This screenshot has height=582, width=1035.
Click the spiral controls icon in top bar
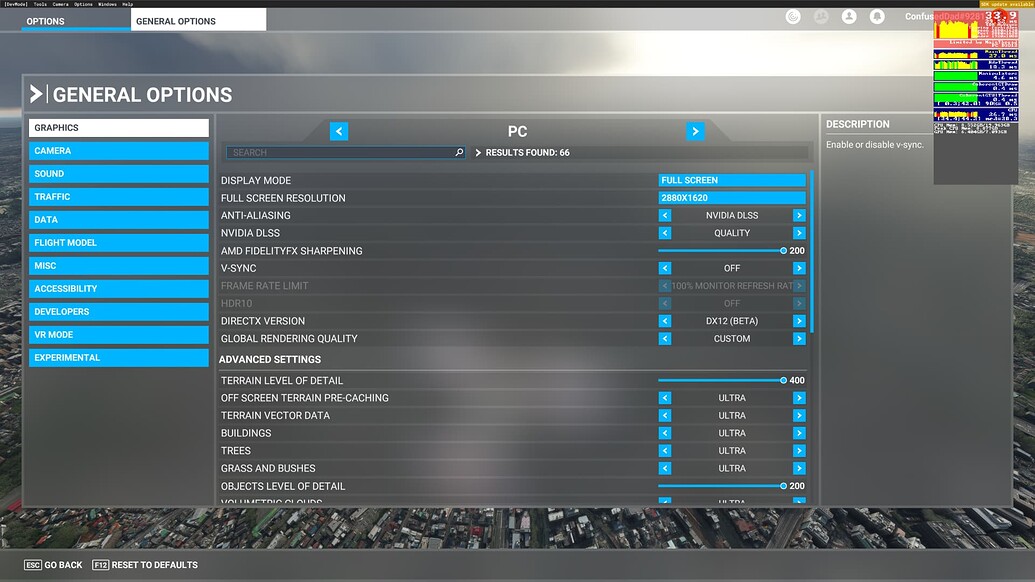coord(793,16)
